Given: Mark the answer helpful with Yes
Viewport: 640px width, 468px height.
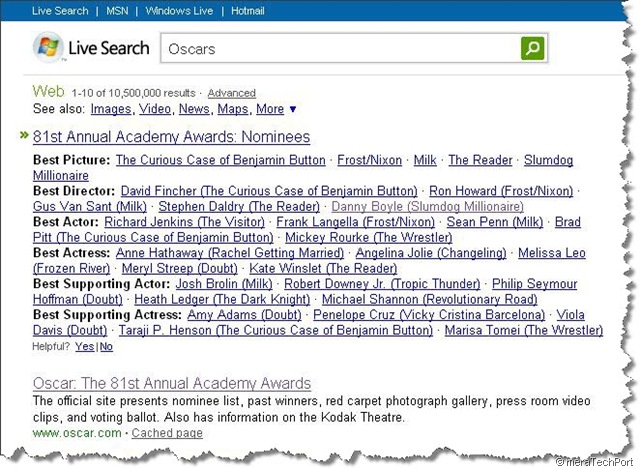Looking at the screenshot, I should pyautogui.click(x=84, y=346).
